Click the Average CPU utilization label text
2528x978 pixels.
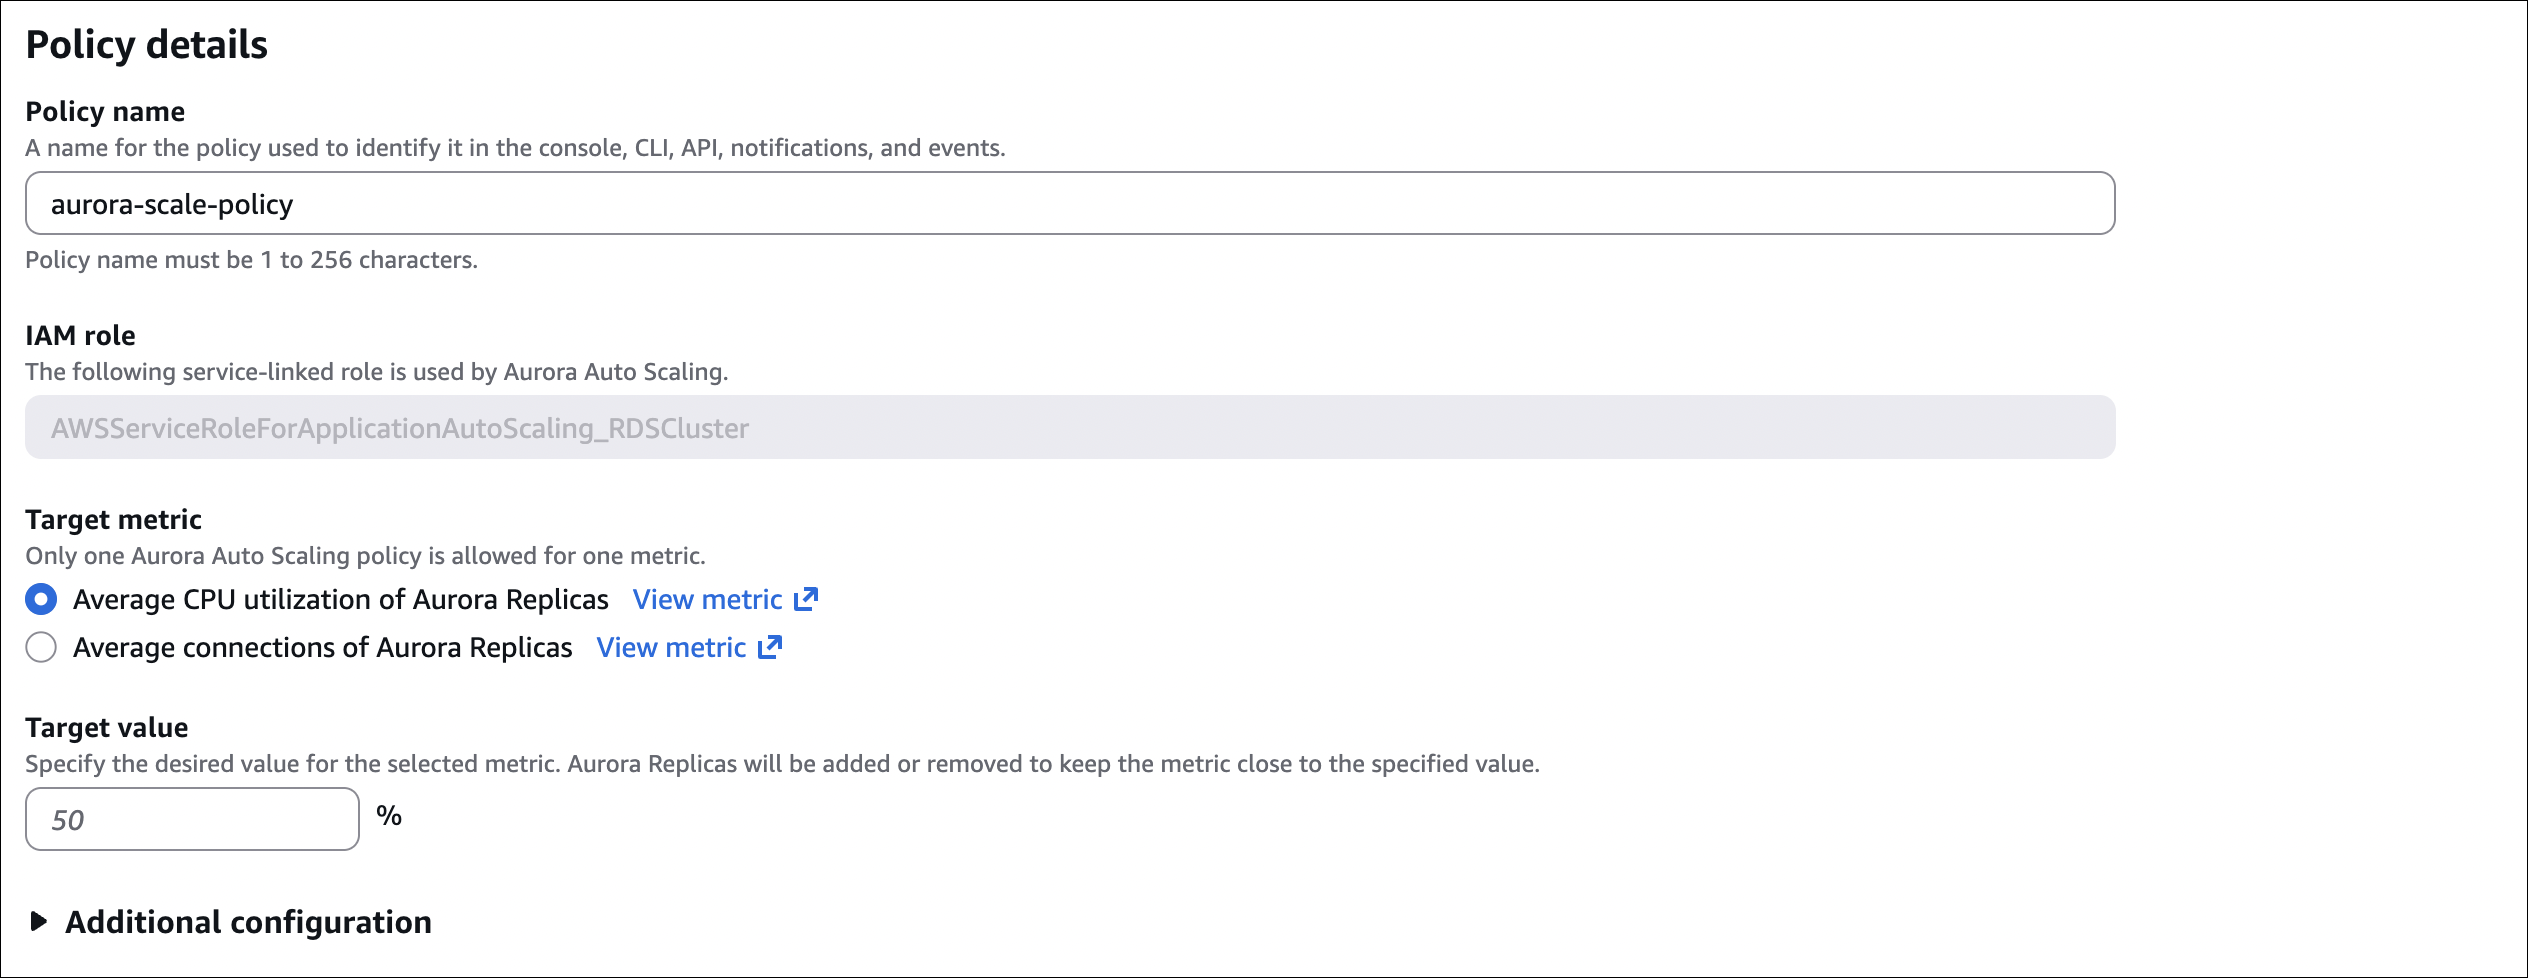point(340,599)
